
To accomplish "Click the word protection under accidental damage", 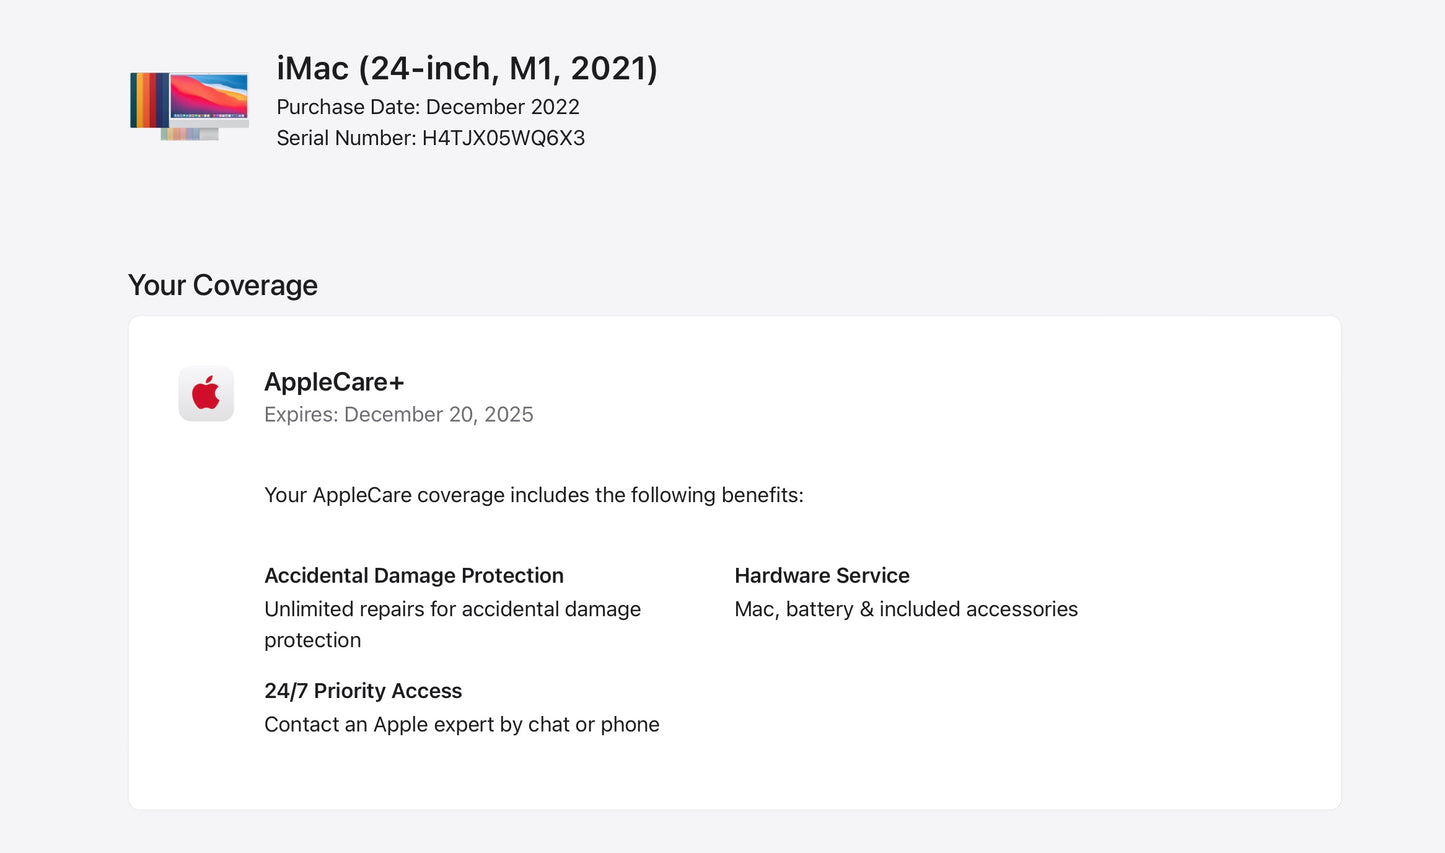I will click(312, 640).
